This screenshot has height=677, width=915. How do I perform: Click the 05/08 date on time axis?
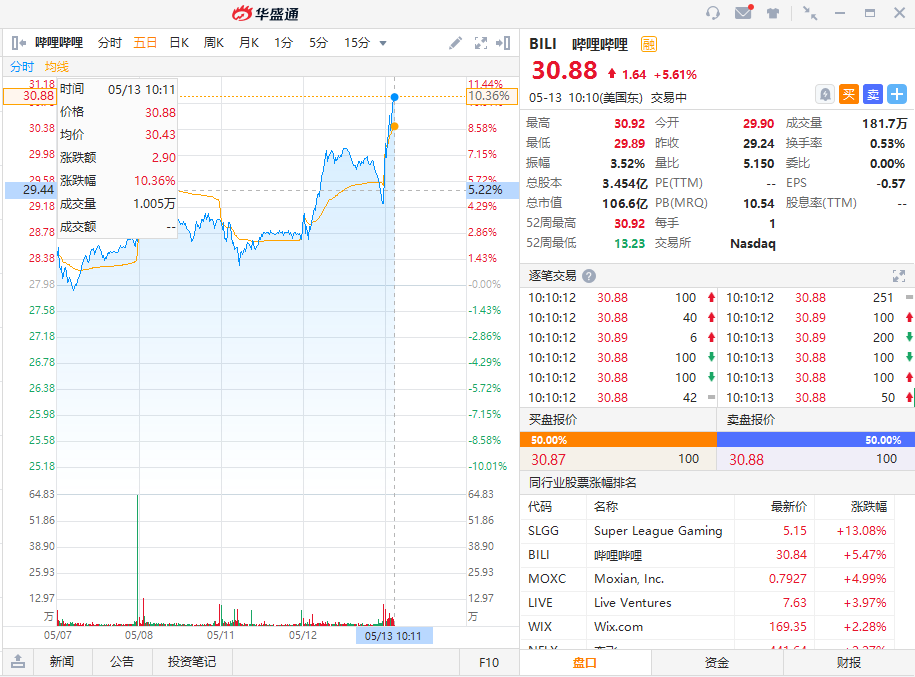click(x=139, y=635)
